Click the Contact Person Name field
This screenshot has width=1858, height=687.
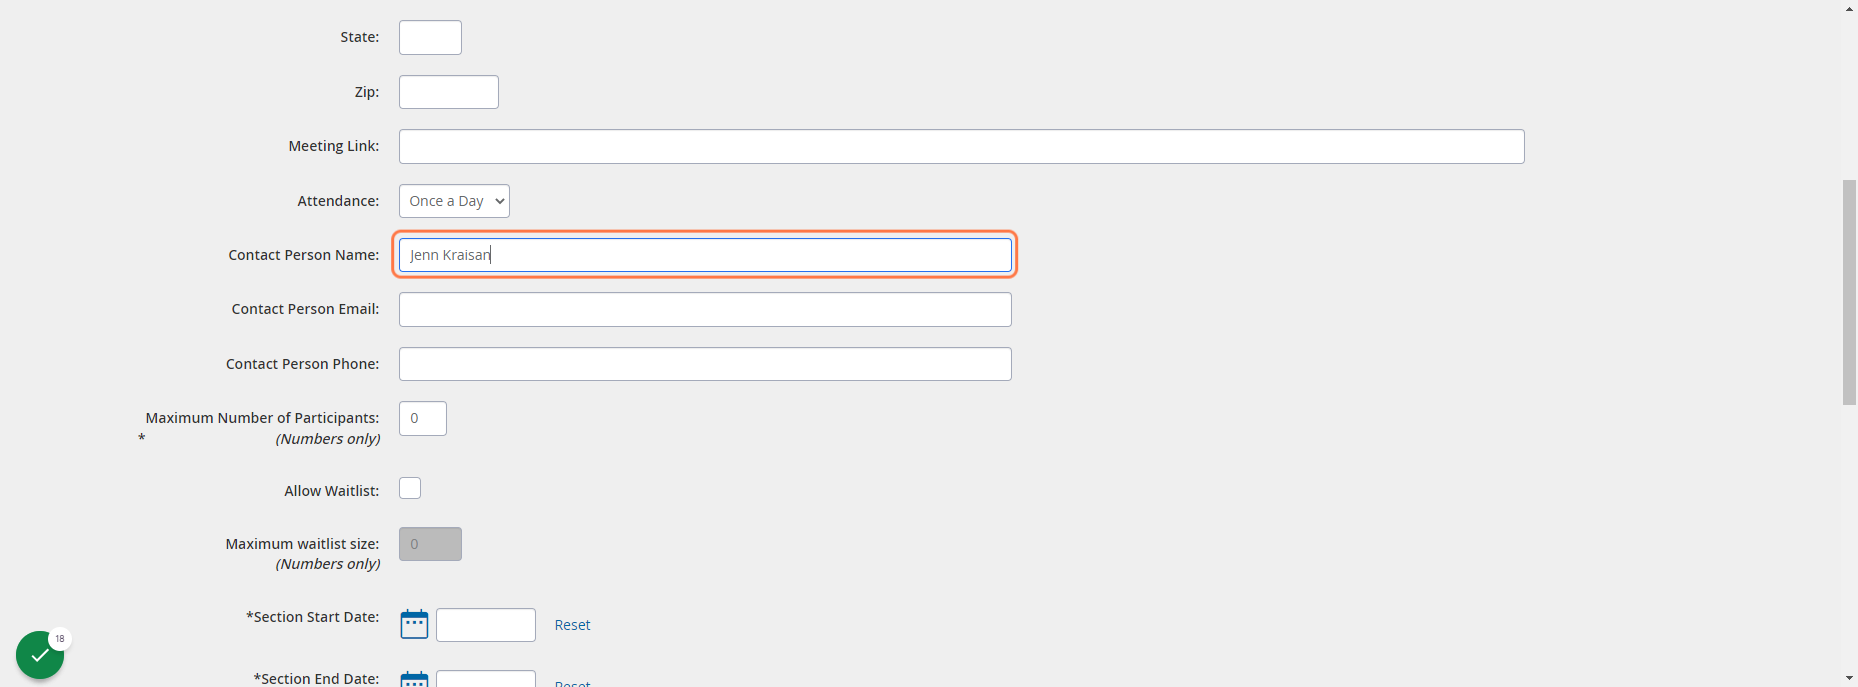(x=705, y=255)
